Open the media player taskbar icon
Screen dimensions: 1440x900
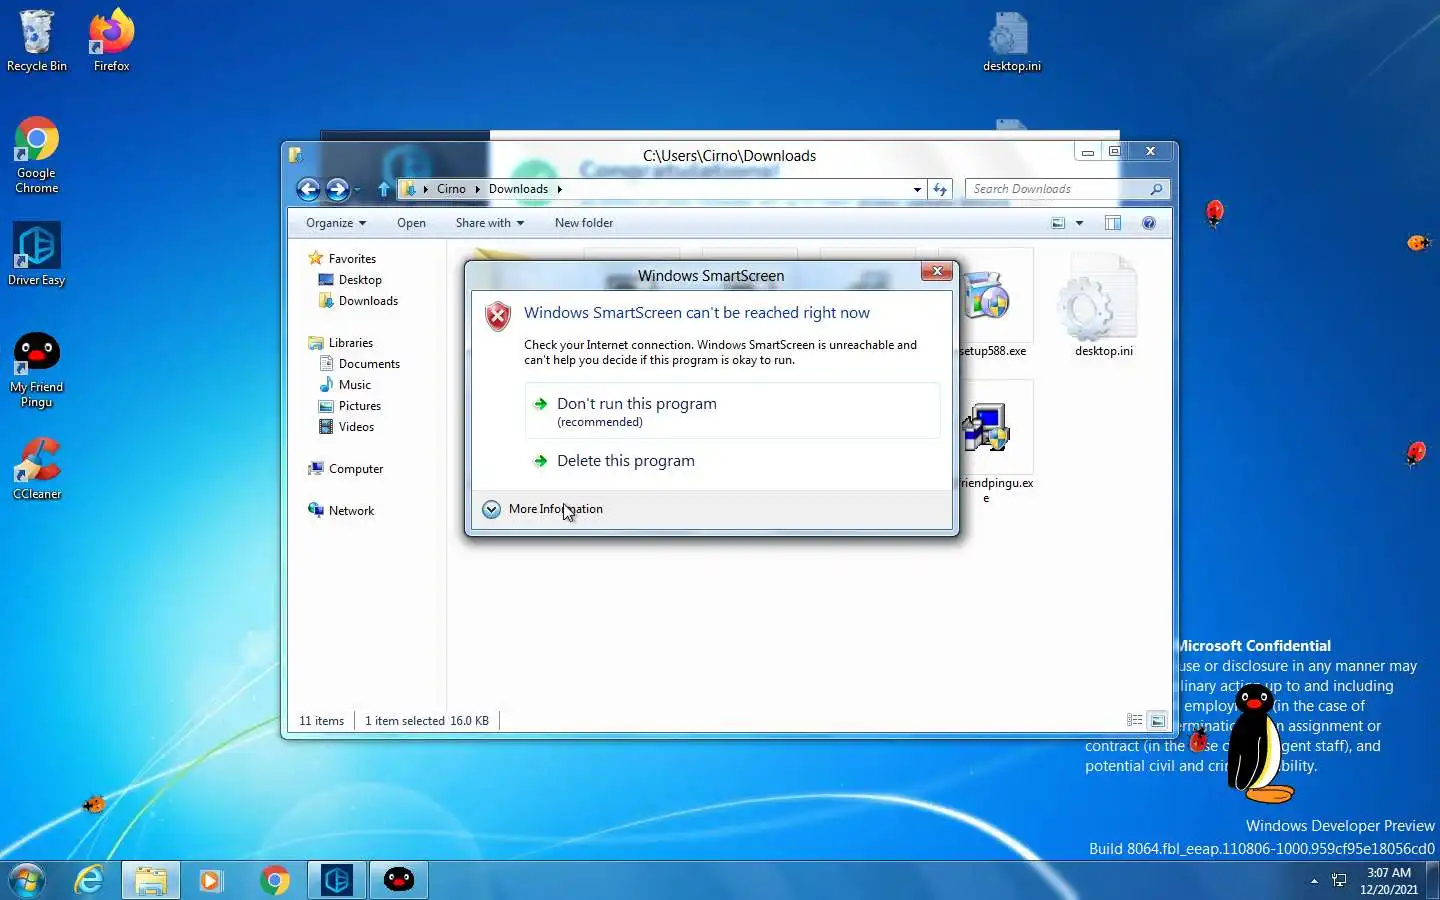[211, 880]
